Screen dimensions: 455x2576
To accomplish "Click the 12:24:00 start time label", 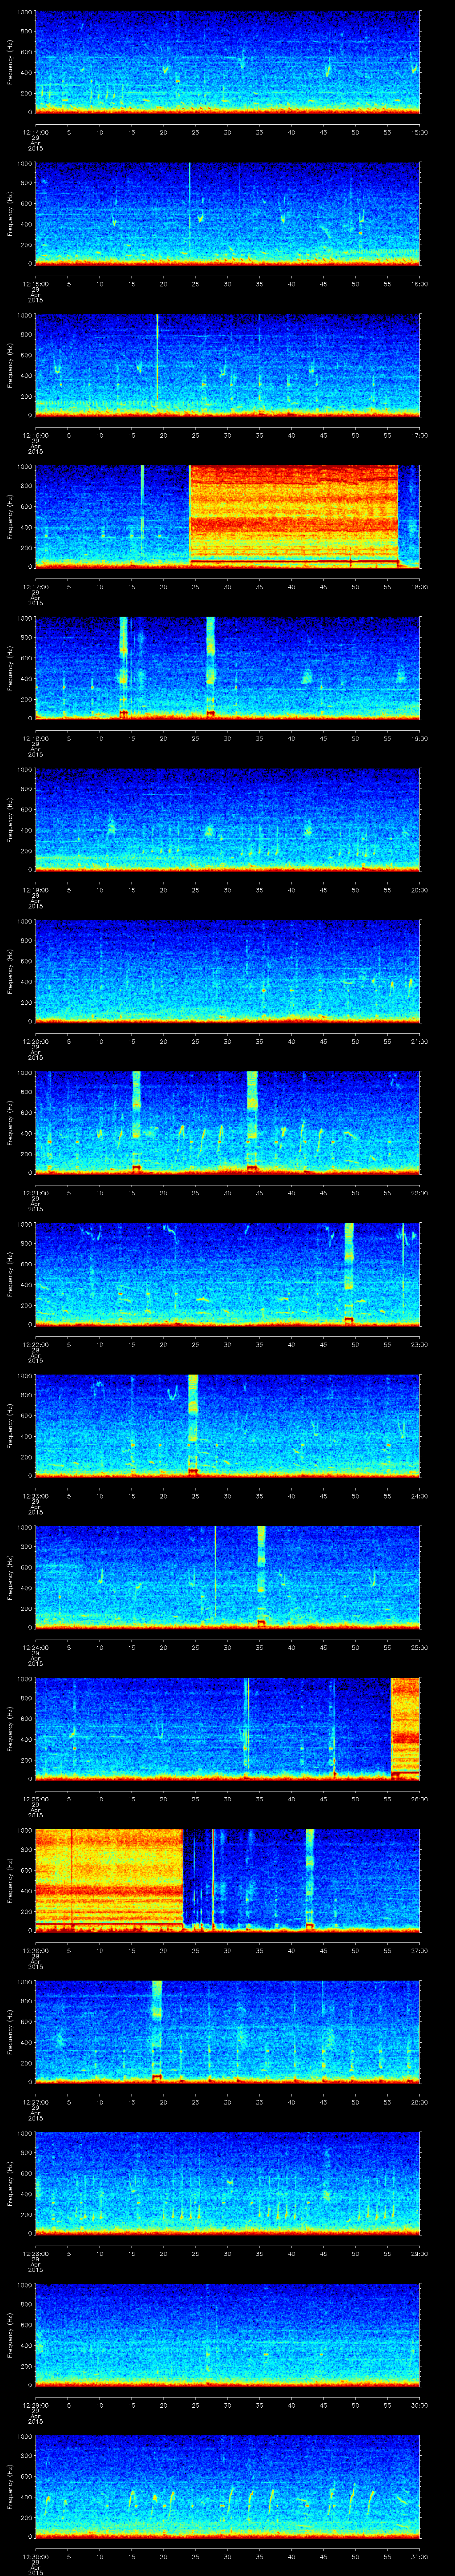I will click(35, 1647).
